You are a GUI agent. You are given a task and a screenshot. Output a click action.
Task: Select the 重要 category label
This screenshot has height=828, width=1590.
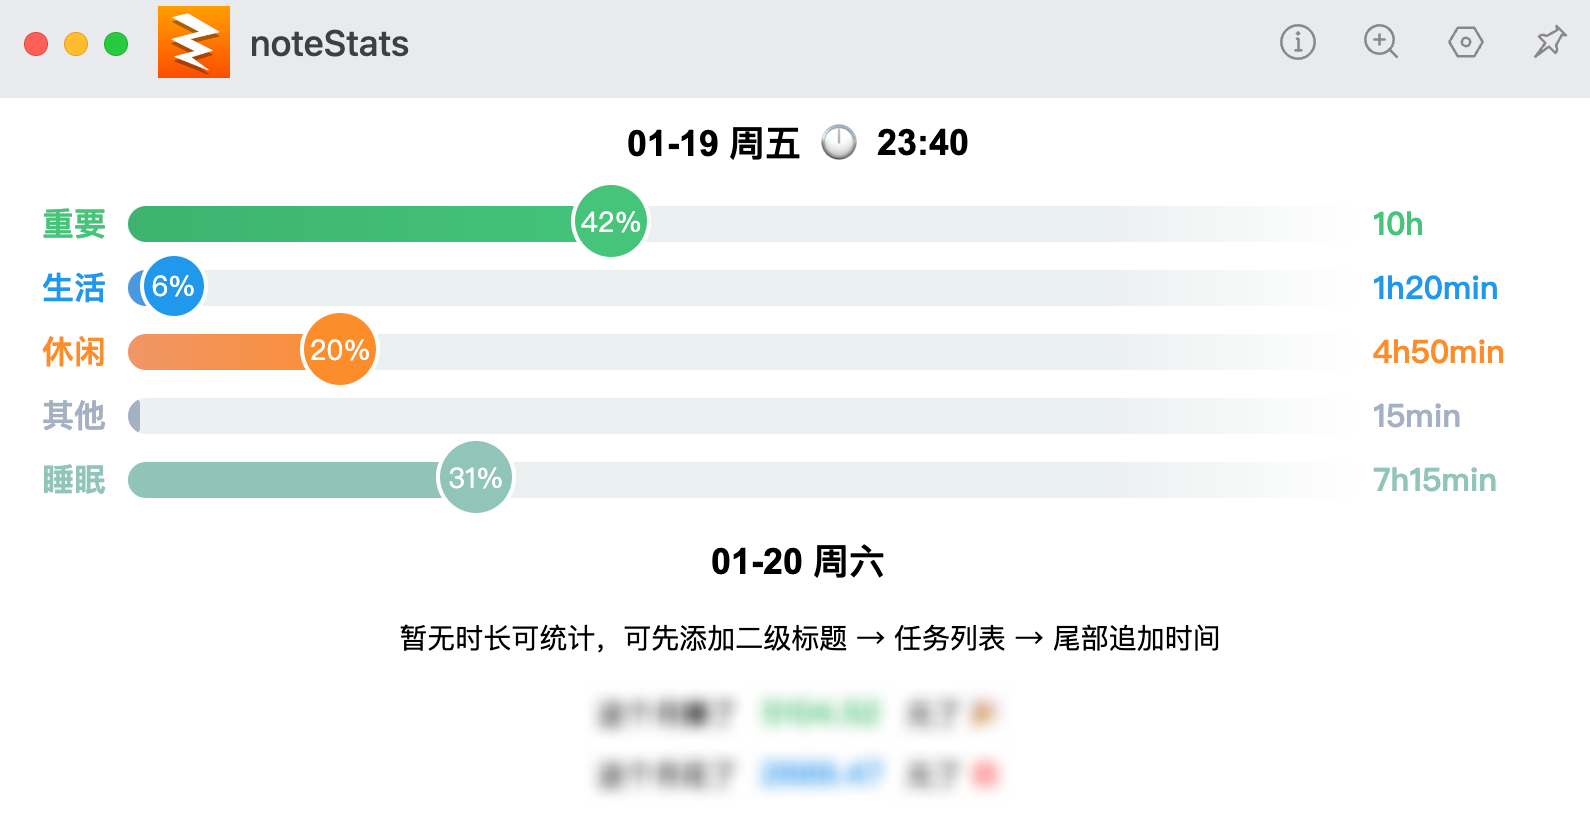[x=74, y=224]
